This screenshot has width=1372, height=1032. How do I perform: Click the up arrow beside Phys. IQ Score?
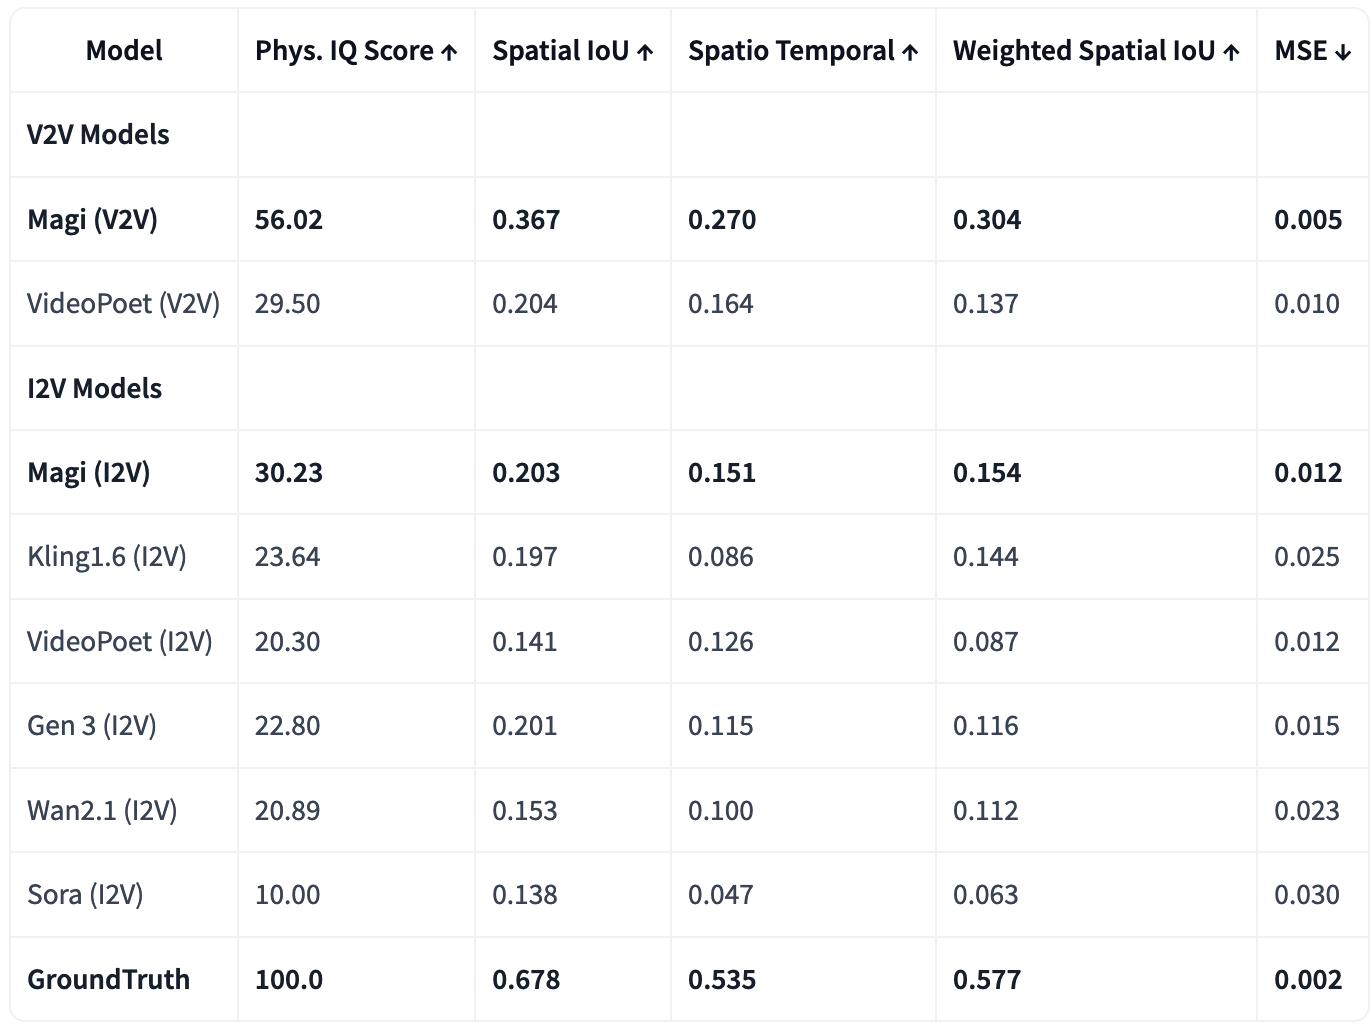pyautogui.click(x=450, y=53)
